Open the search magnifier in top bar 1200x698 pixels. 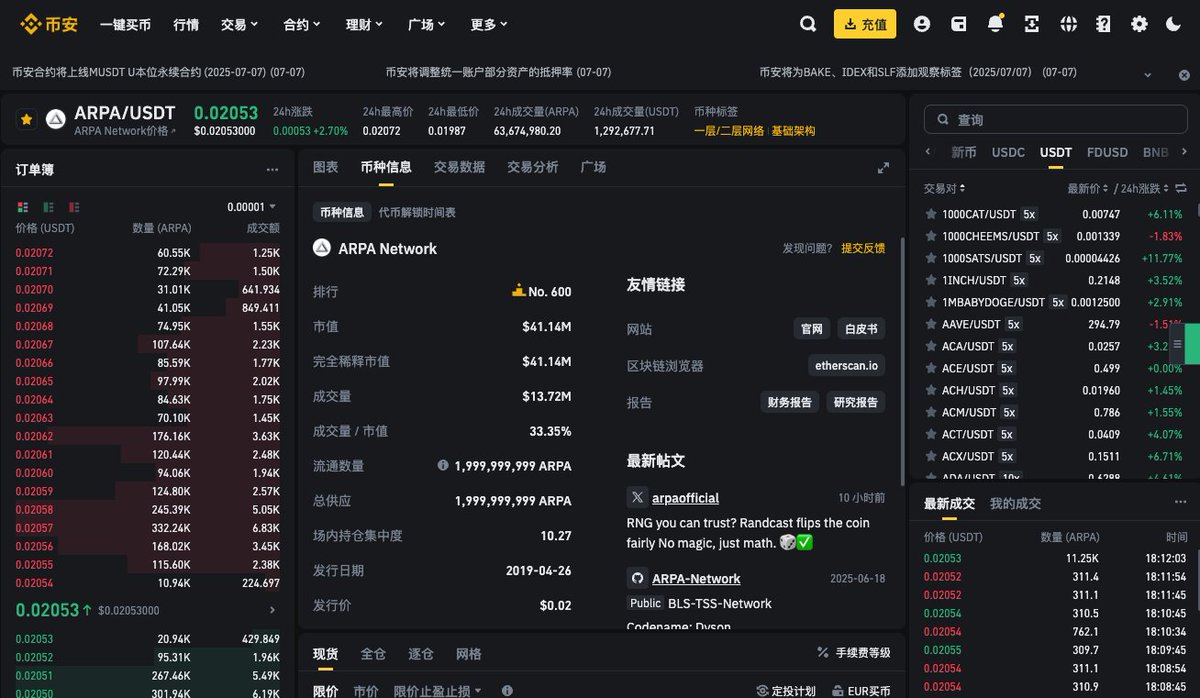tap(809, 24)
